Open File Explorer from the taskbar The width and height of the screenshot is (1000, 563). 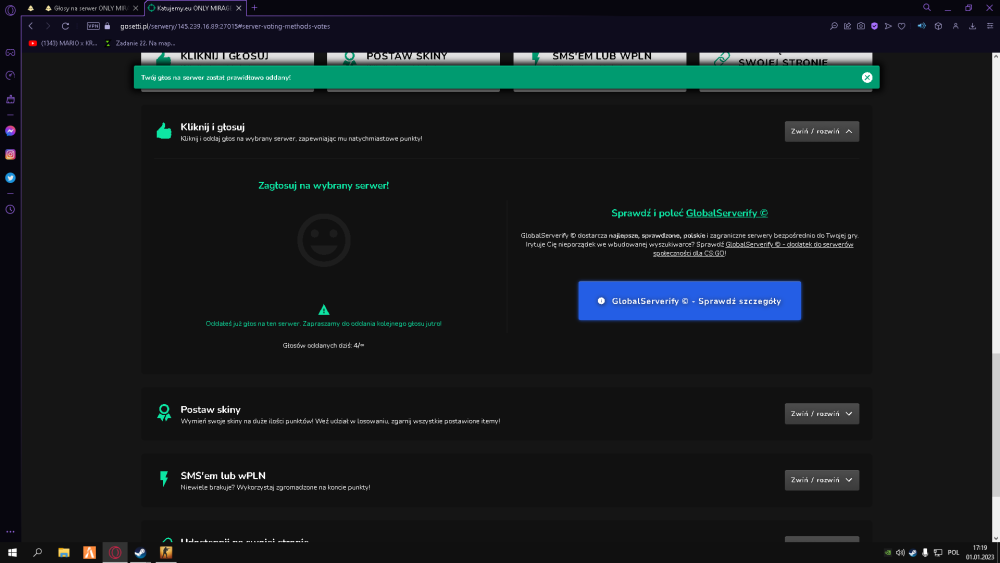coord(64,553)
